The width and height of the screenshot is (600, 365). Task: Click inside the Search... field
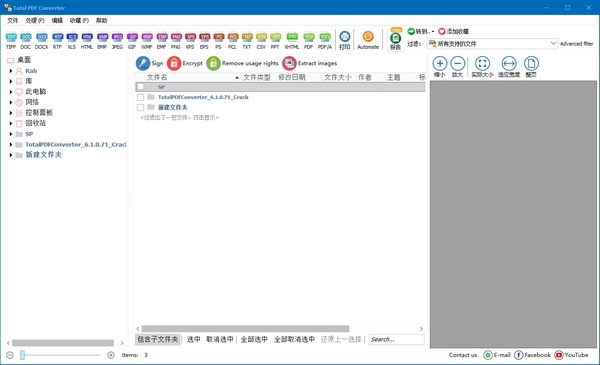[x=396, y=339]
